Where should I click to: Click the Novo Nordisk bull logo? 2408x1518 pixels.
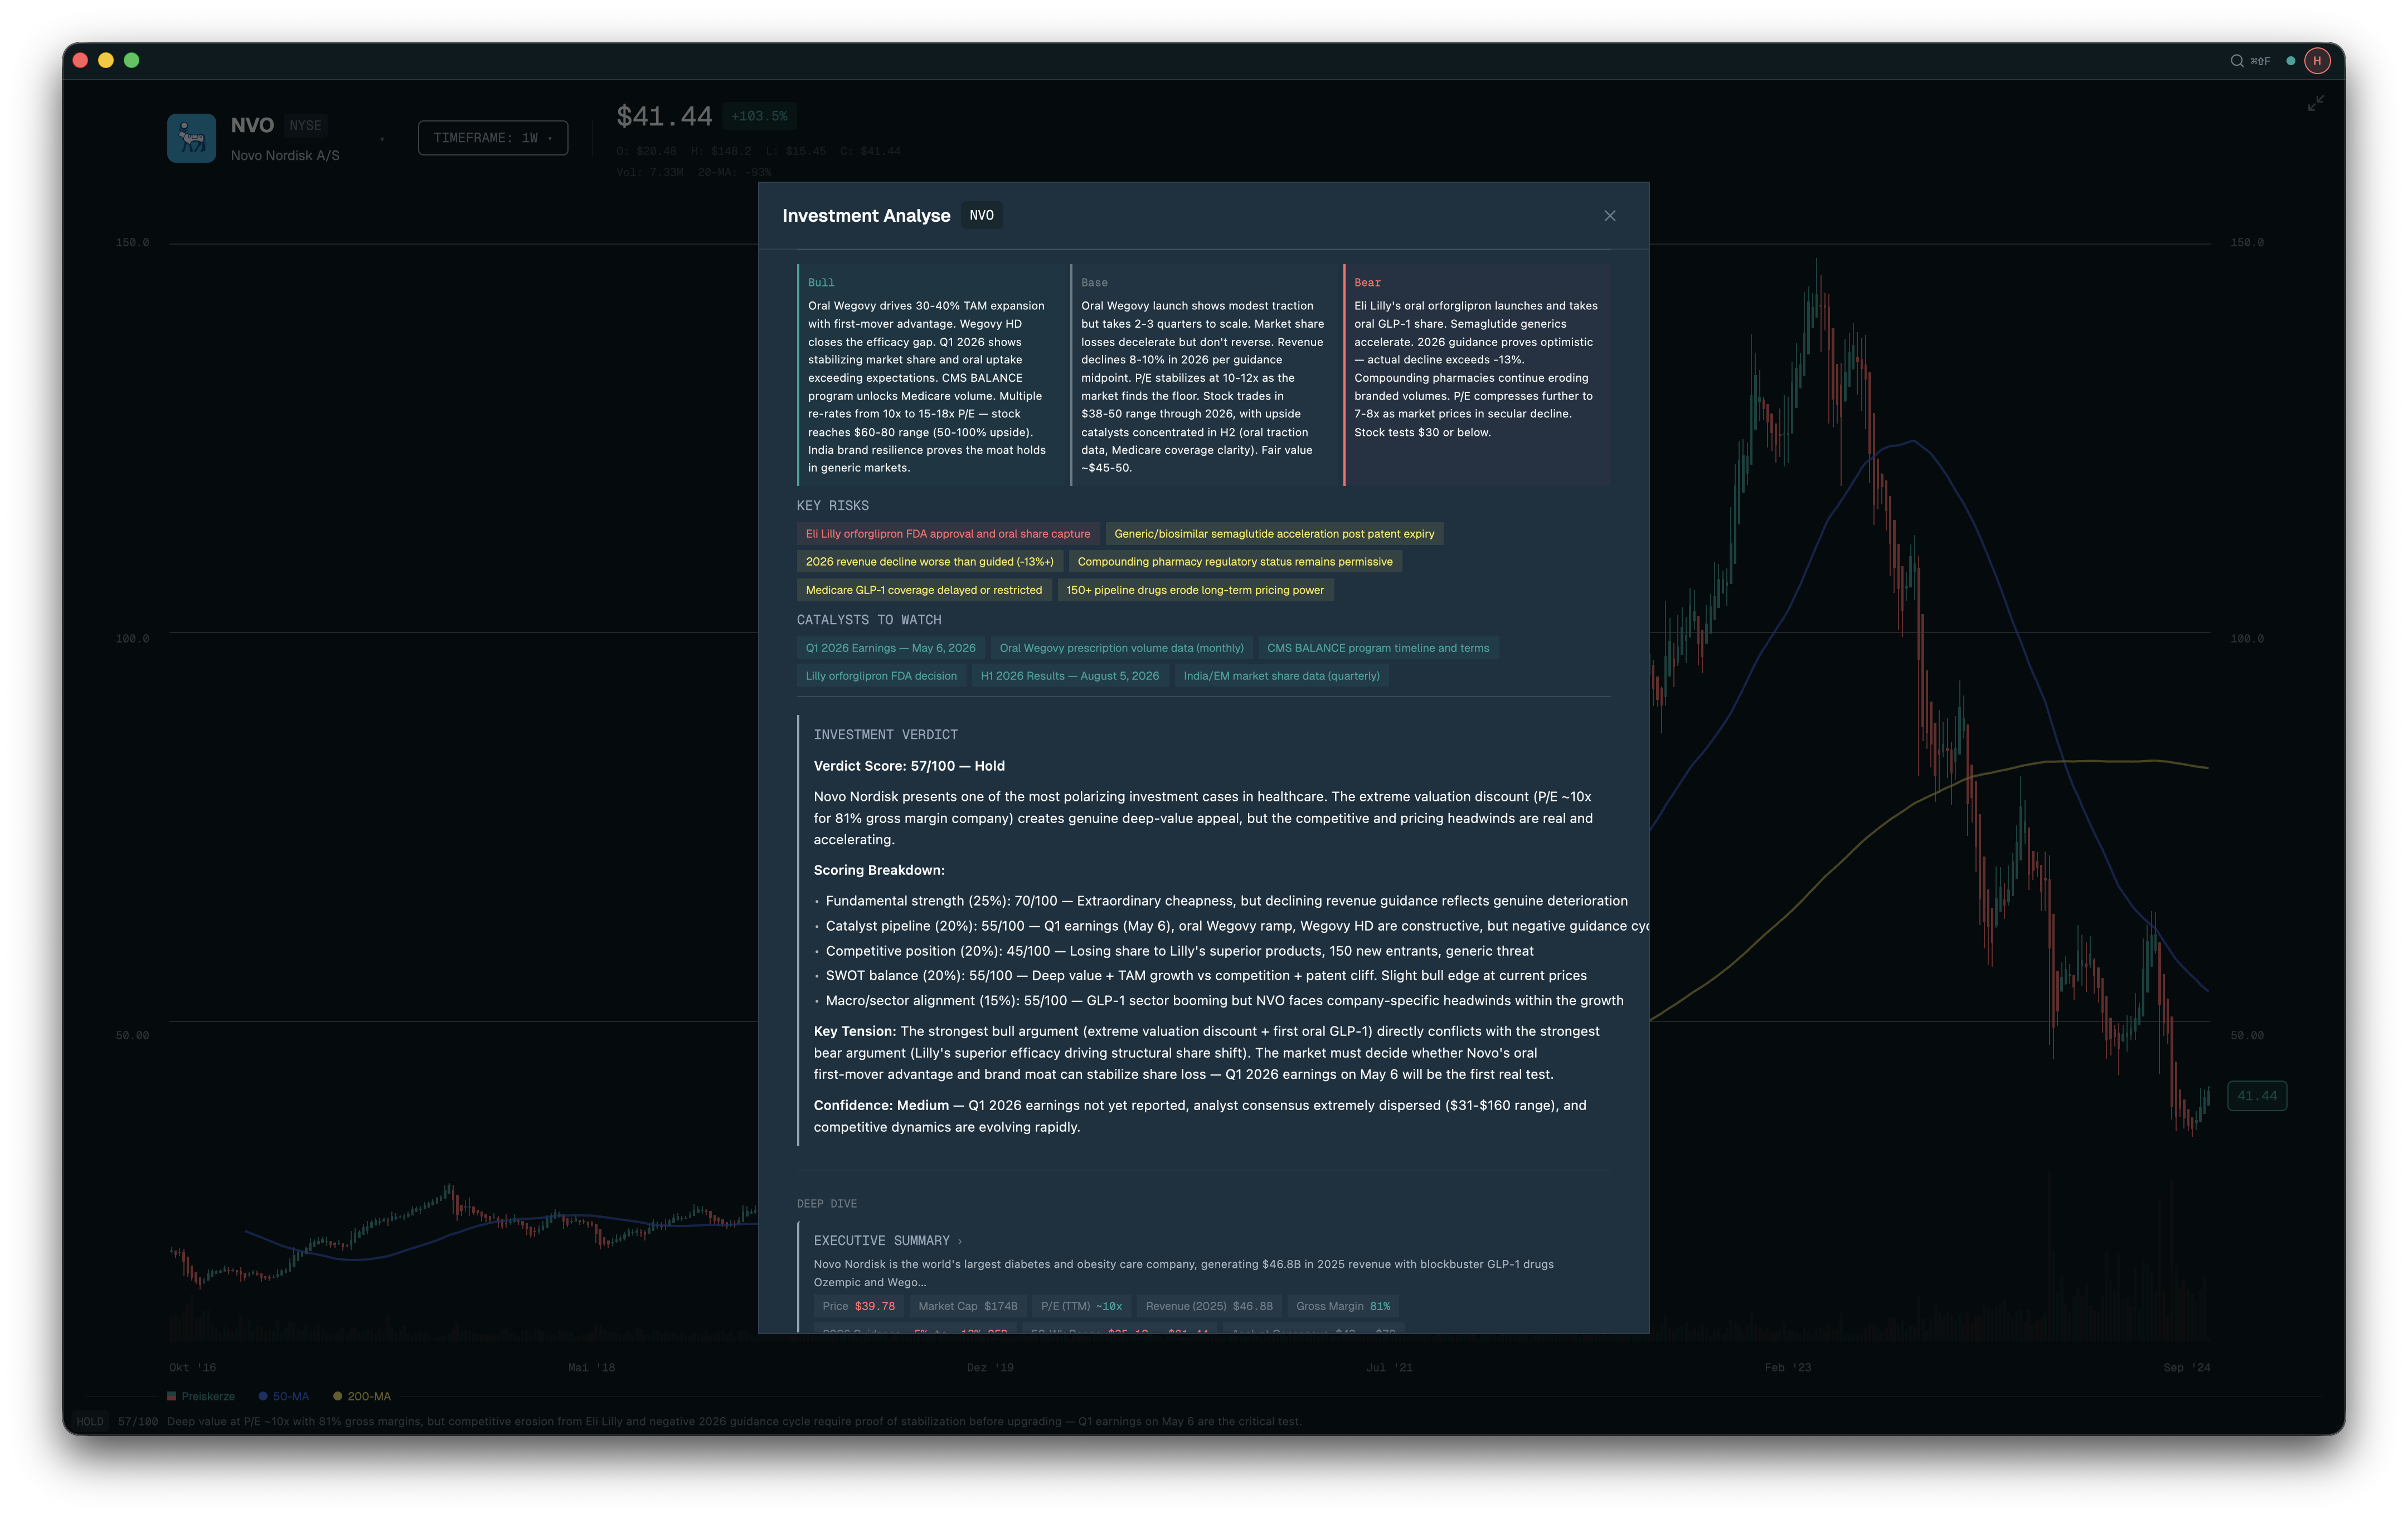point(191,137)
